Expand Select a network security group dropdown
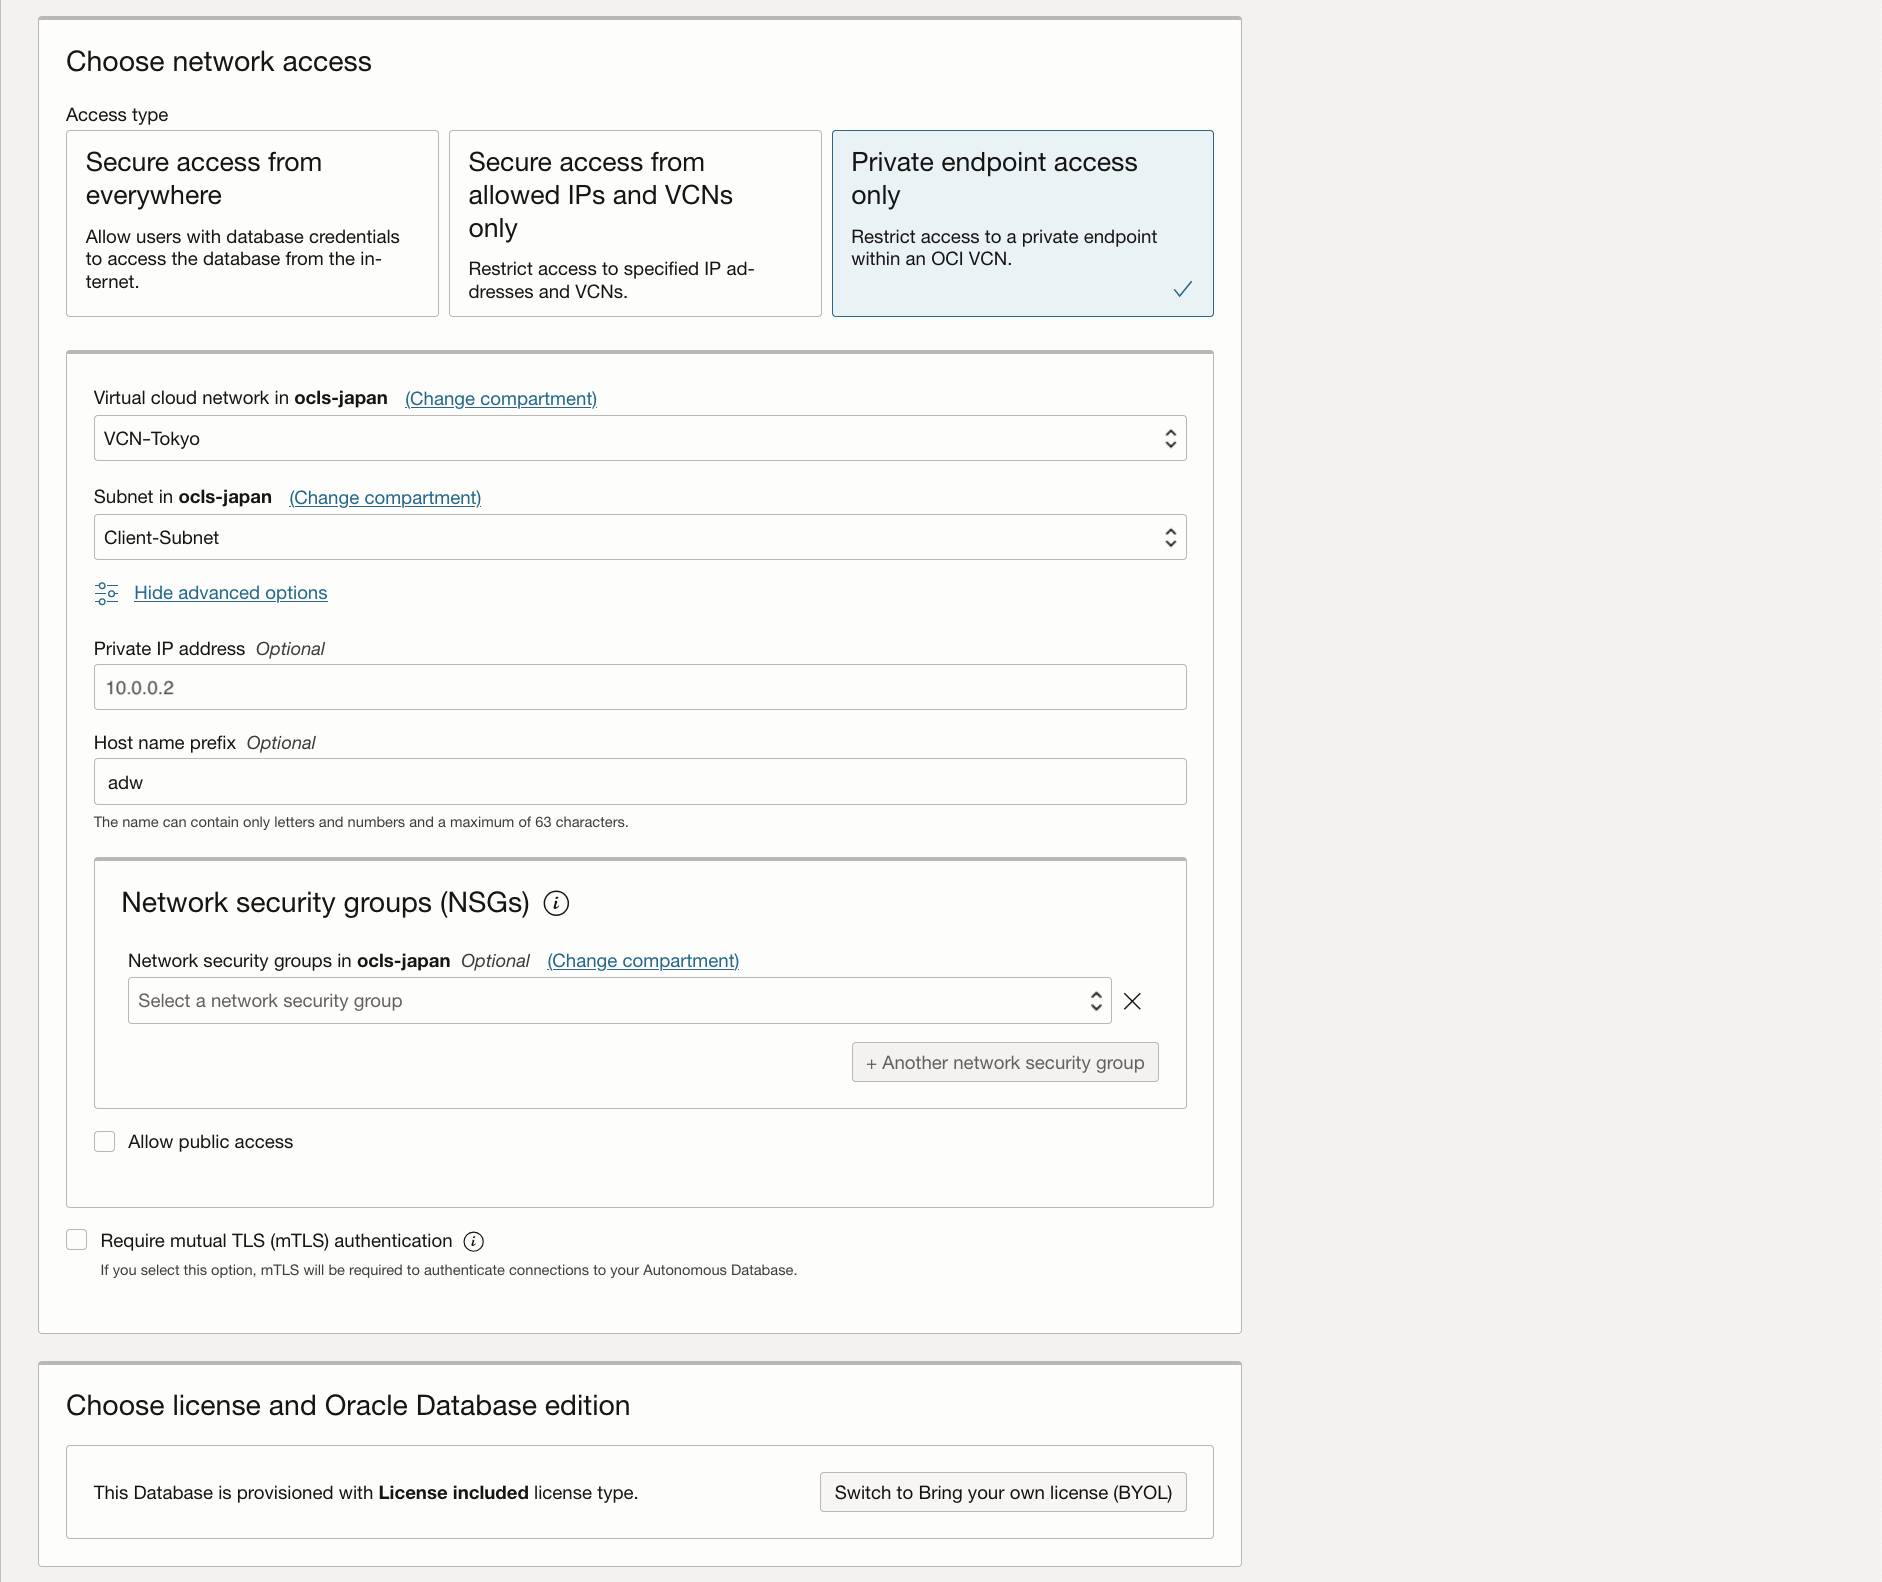1882x1582 pixels. (619, 1001)
